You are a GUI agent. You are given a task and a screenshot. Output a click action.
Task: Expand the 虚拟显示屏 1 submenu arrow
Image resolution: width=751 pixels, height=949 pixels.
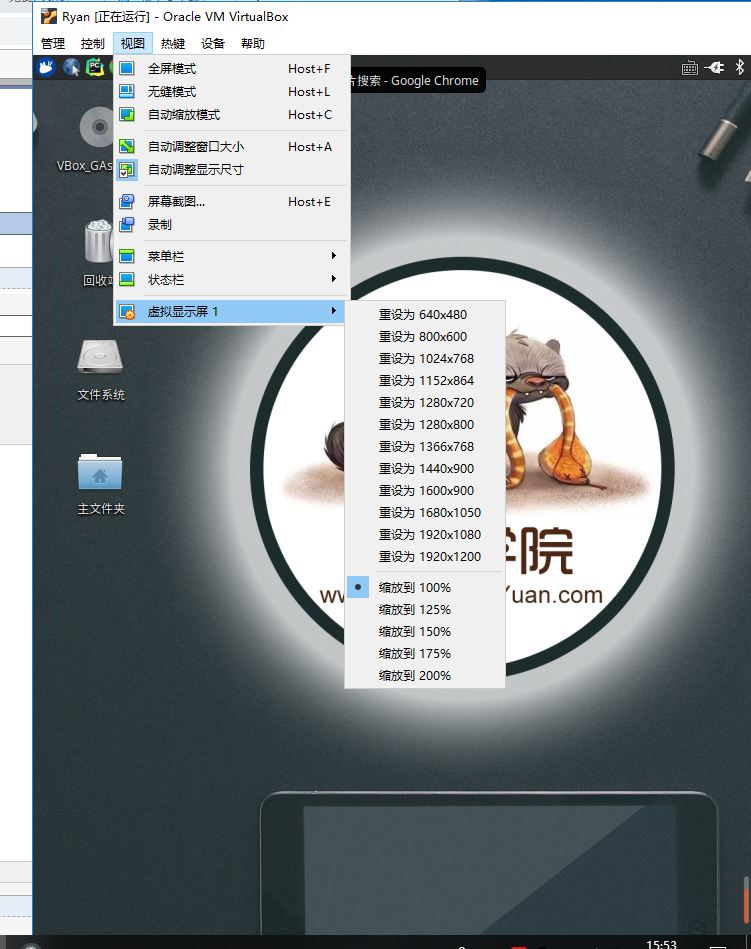333,310
